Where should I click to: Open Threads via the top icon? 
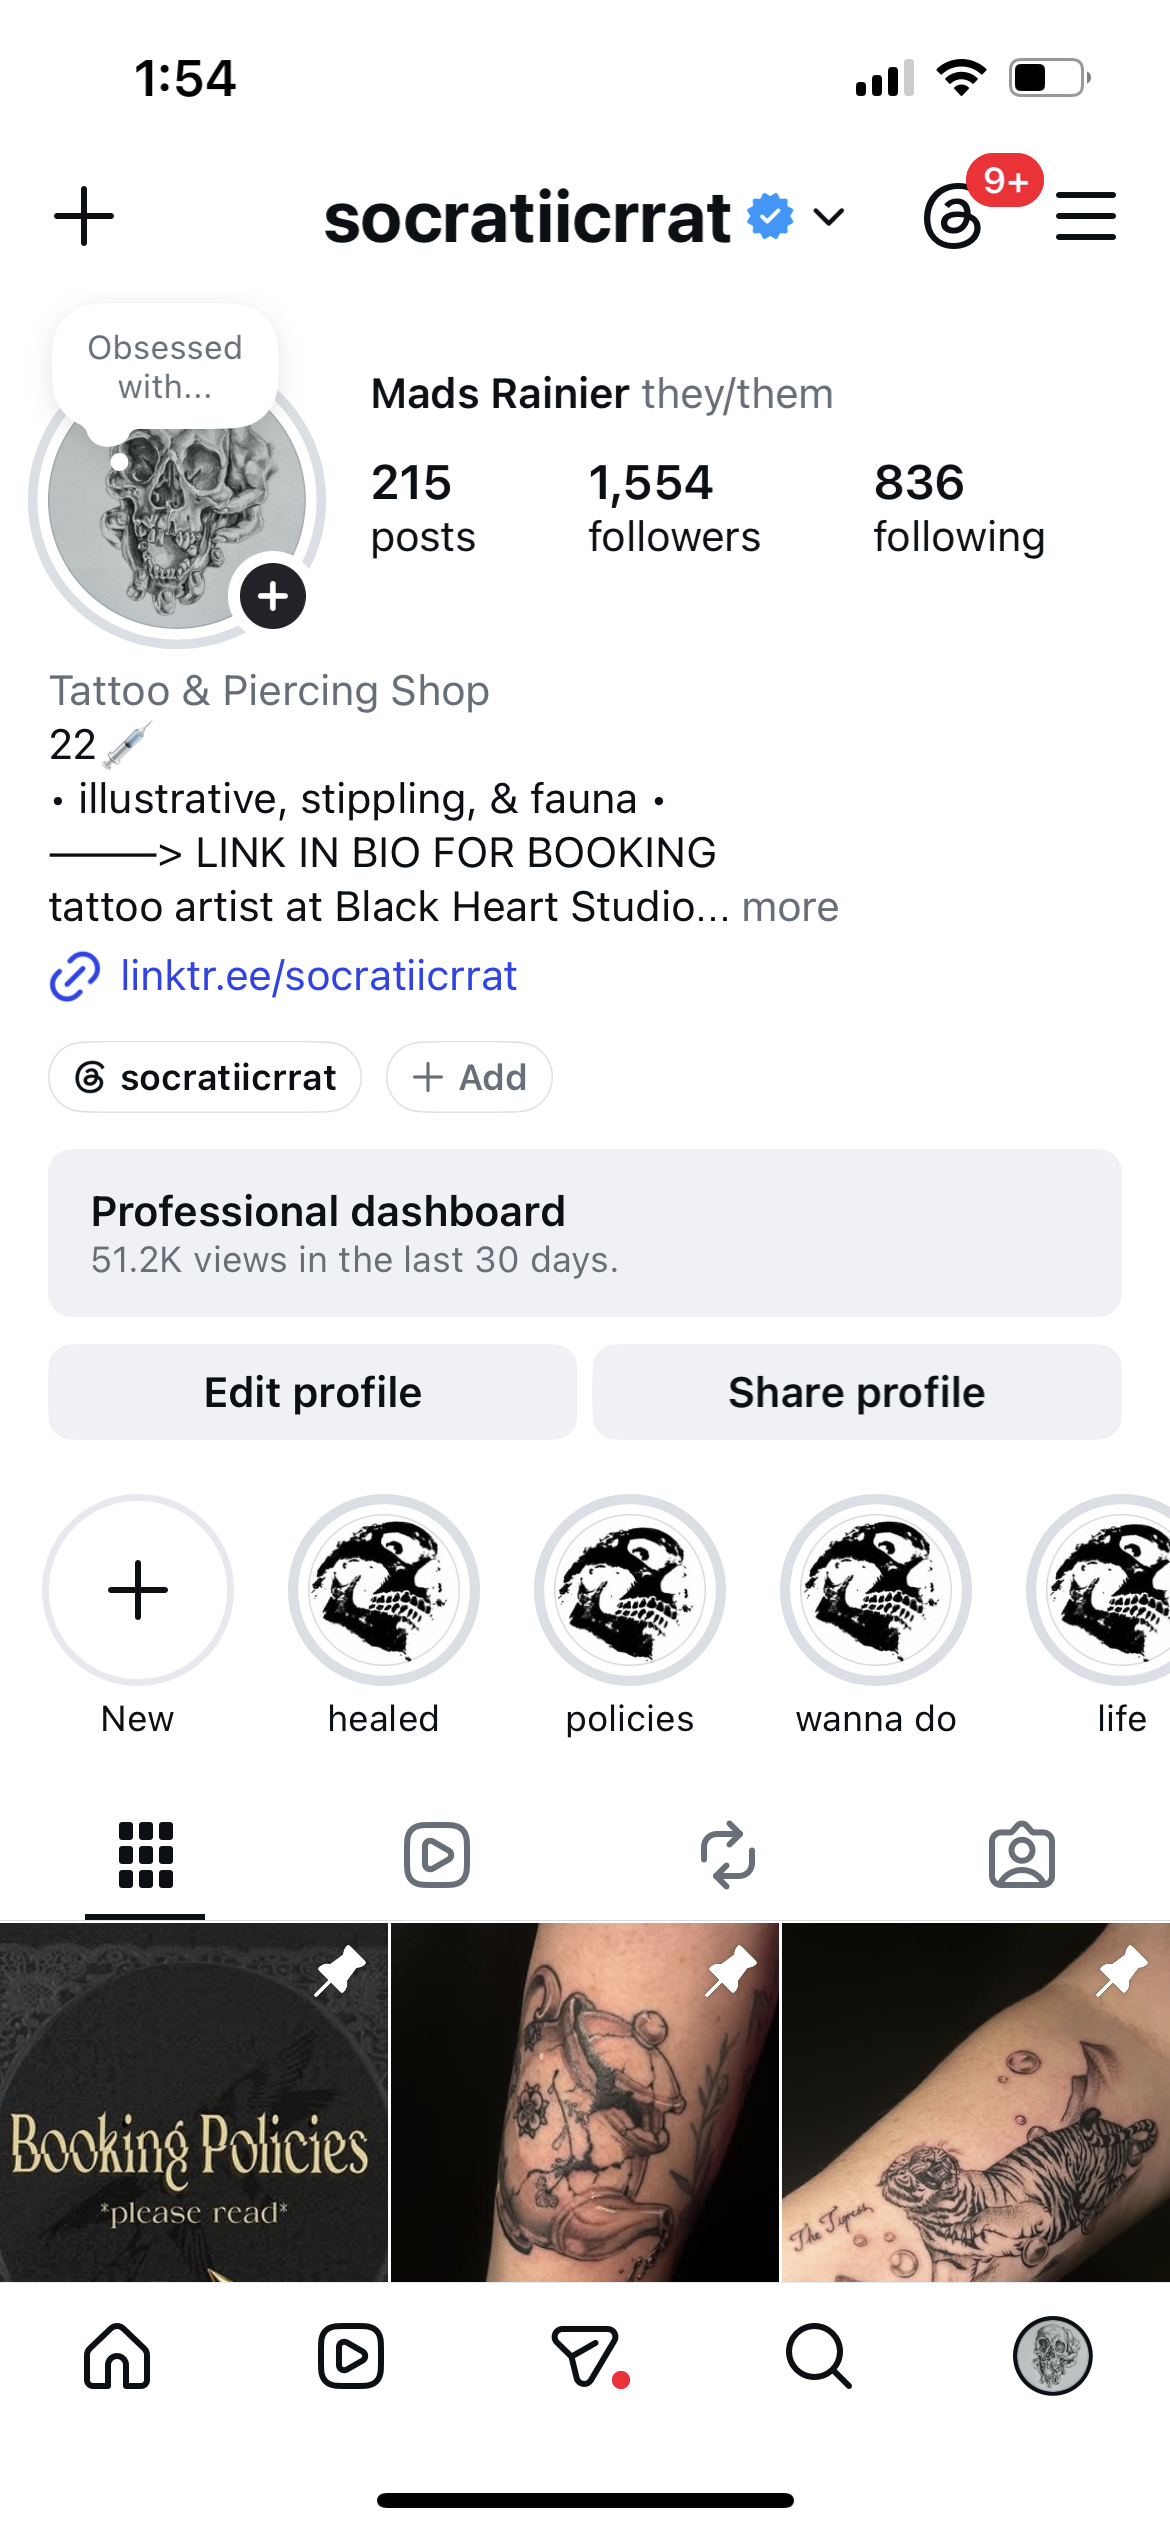[x=953, y=217]
